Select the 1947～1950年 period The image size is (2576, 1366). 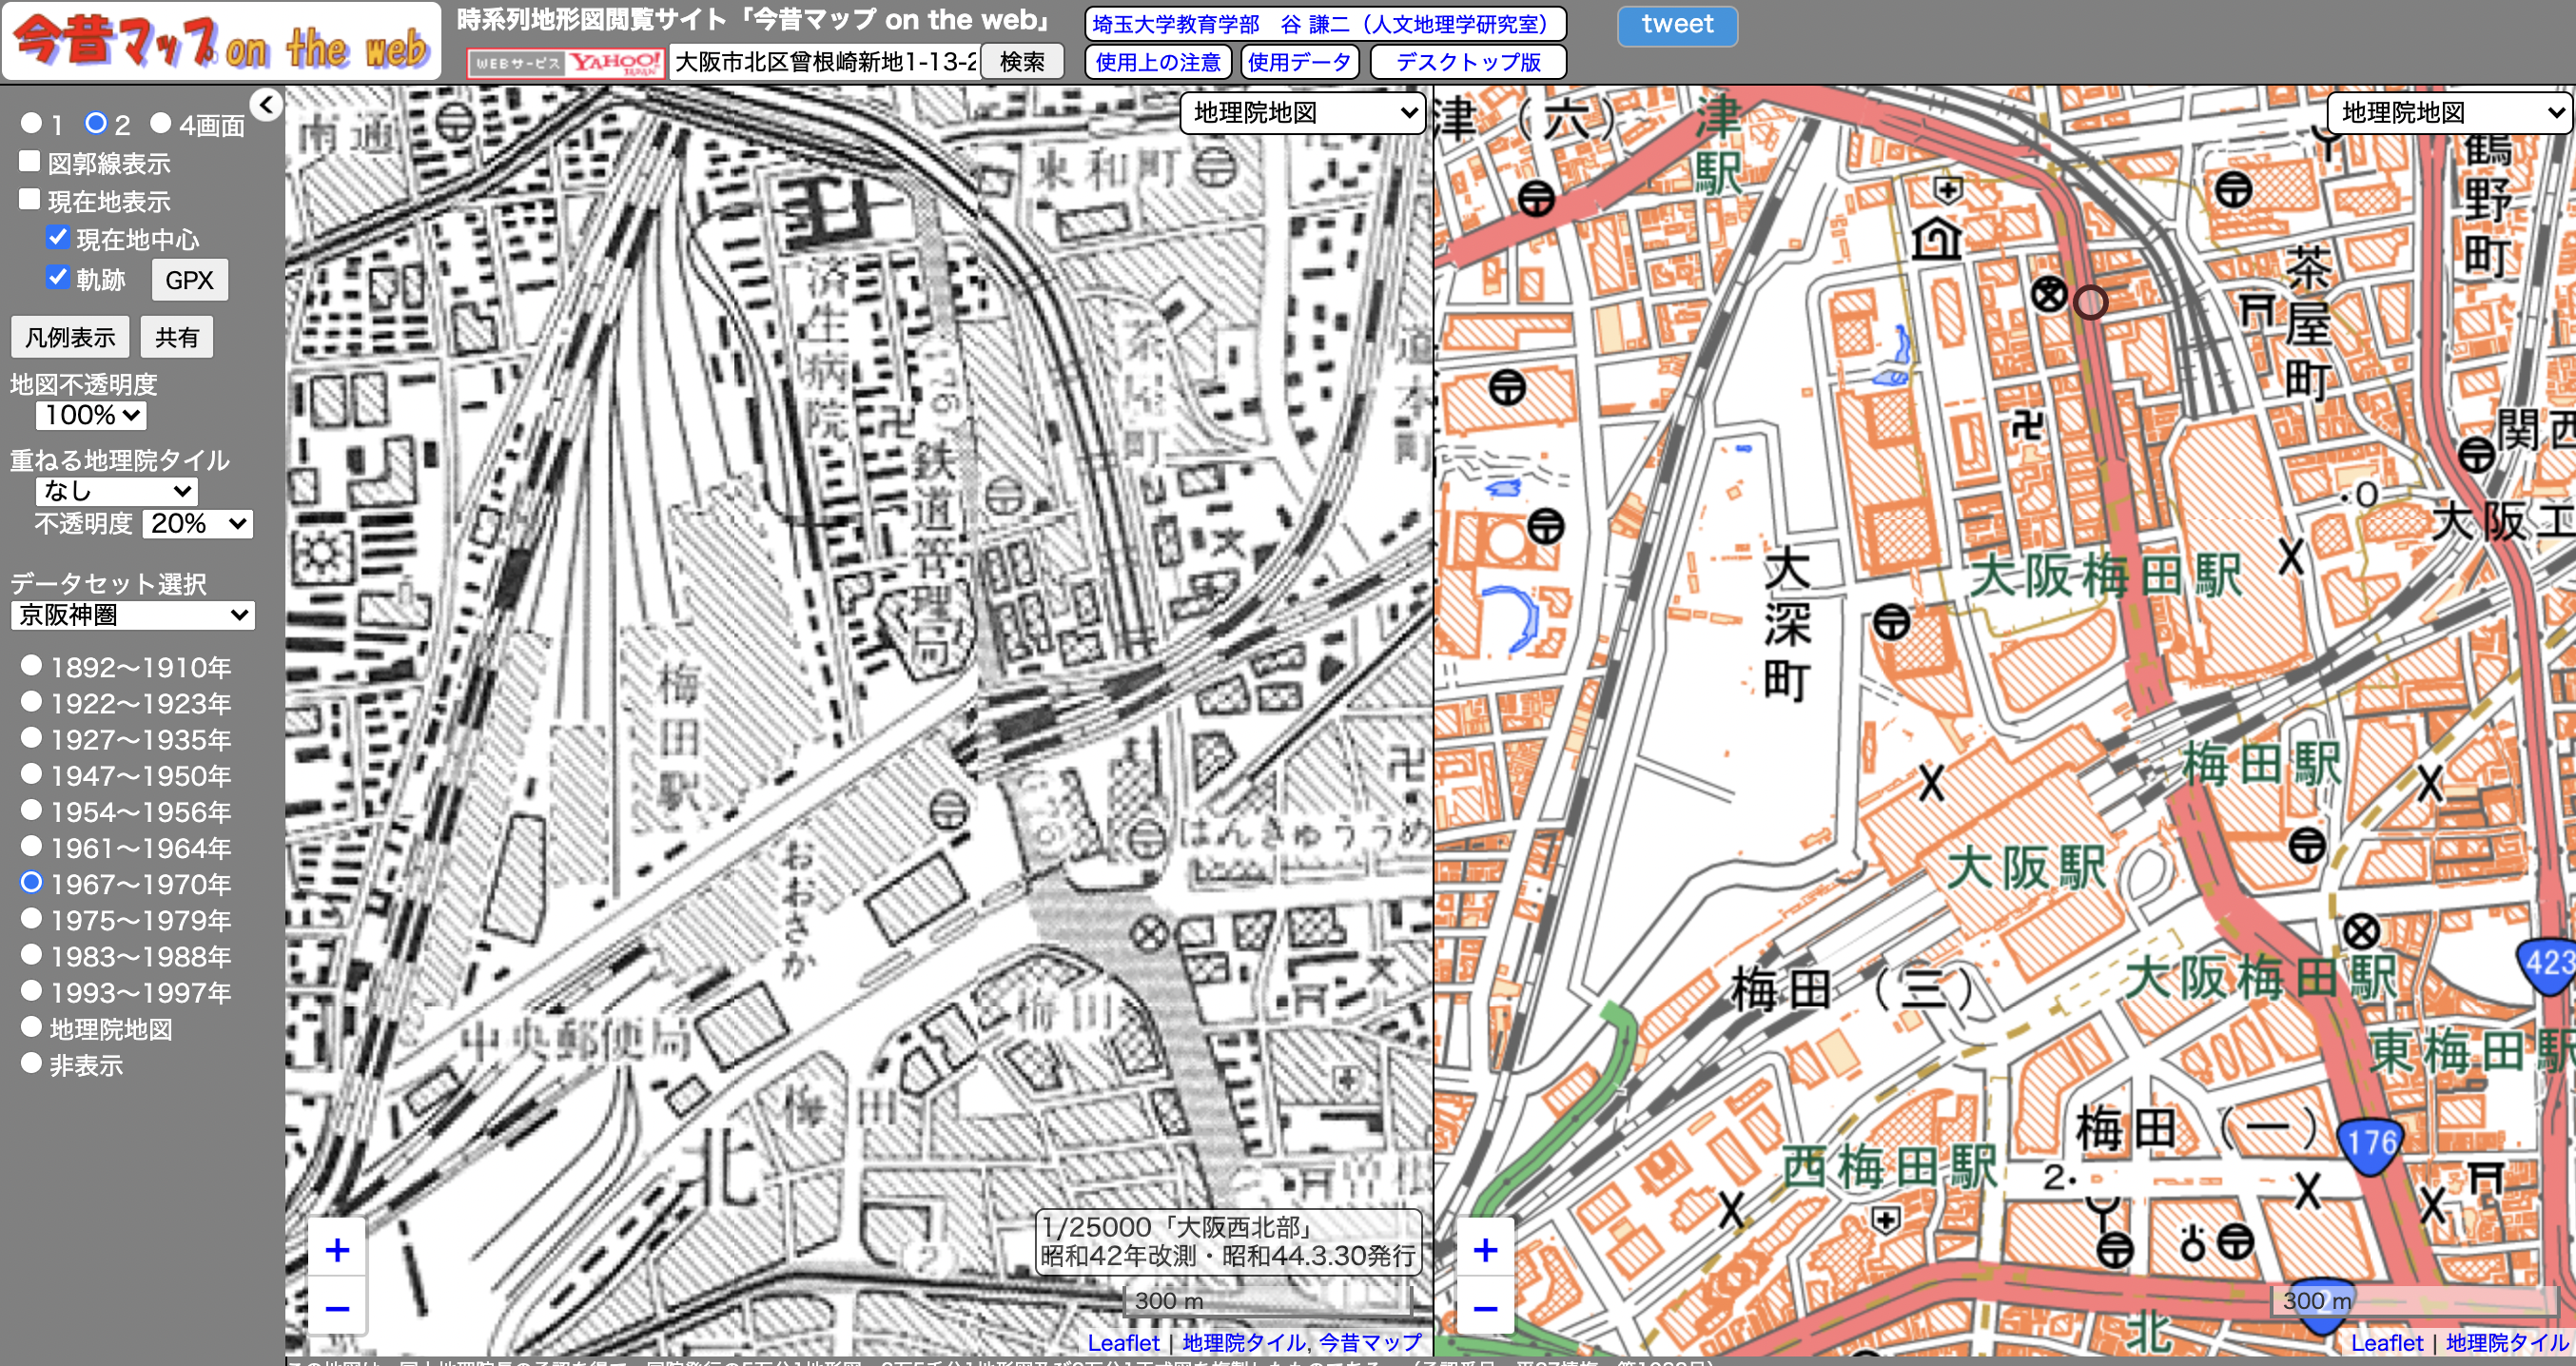(x=32, y=774)
